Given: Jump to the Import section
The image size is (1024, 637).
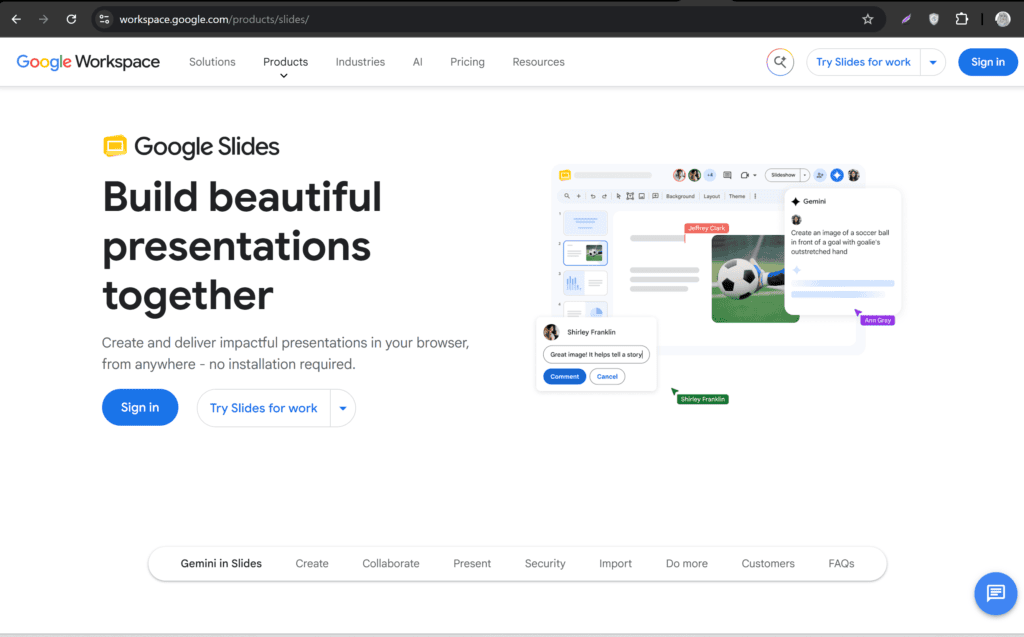Looking at the screenshot, I should click(x=615, y=563).
